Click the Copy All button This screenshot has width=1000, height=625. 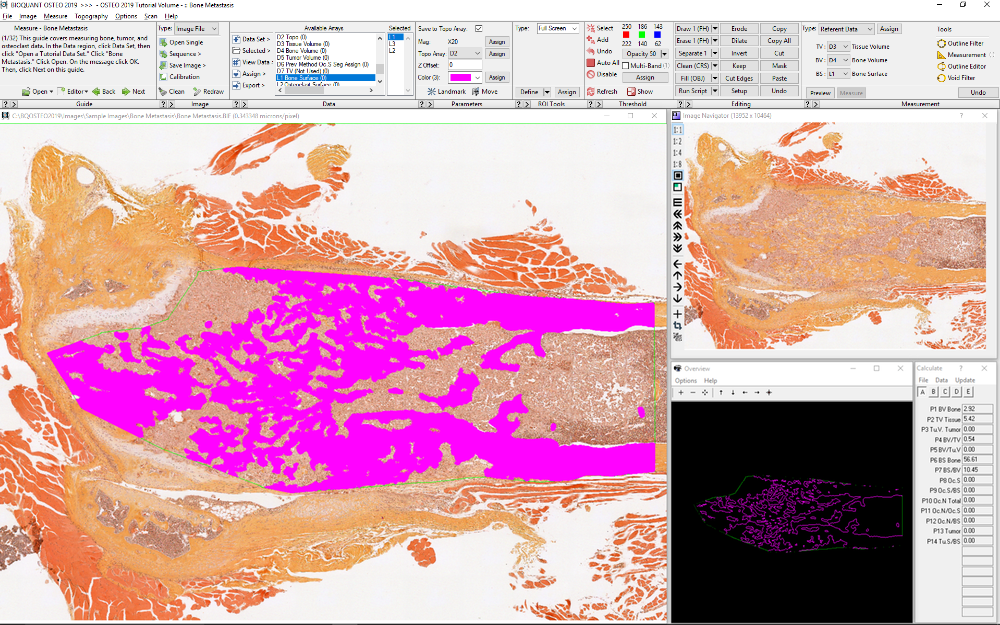click(x=779, y=41)
